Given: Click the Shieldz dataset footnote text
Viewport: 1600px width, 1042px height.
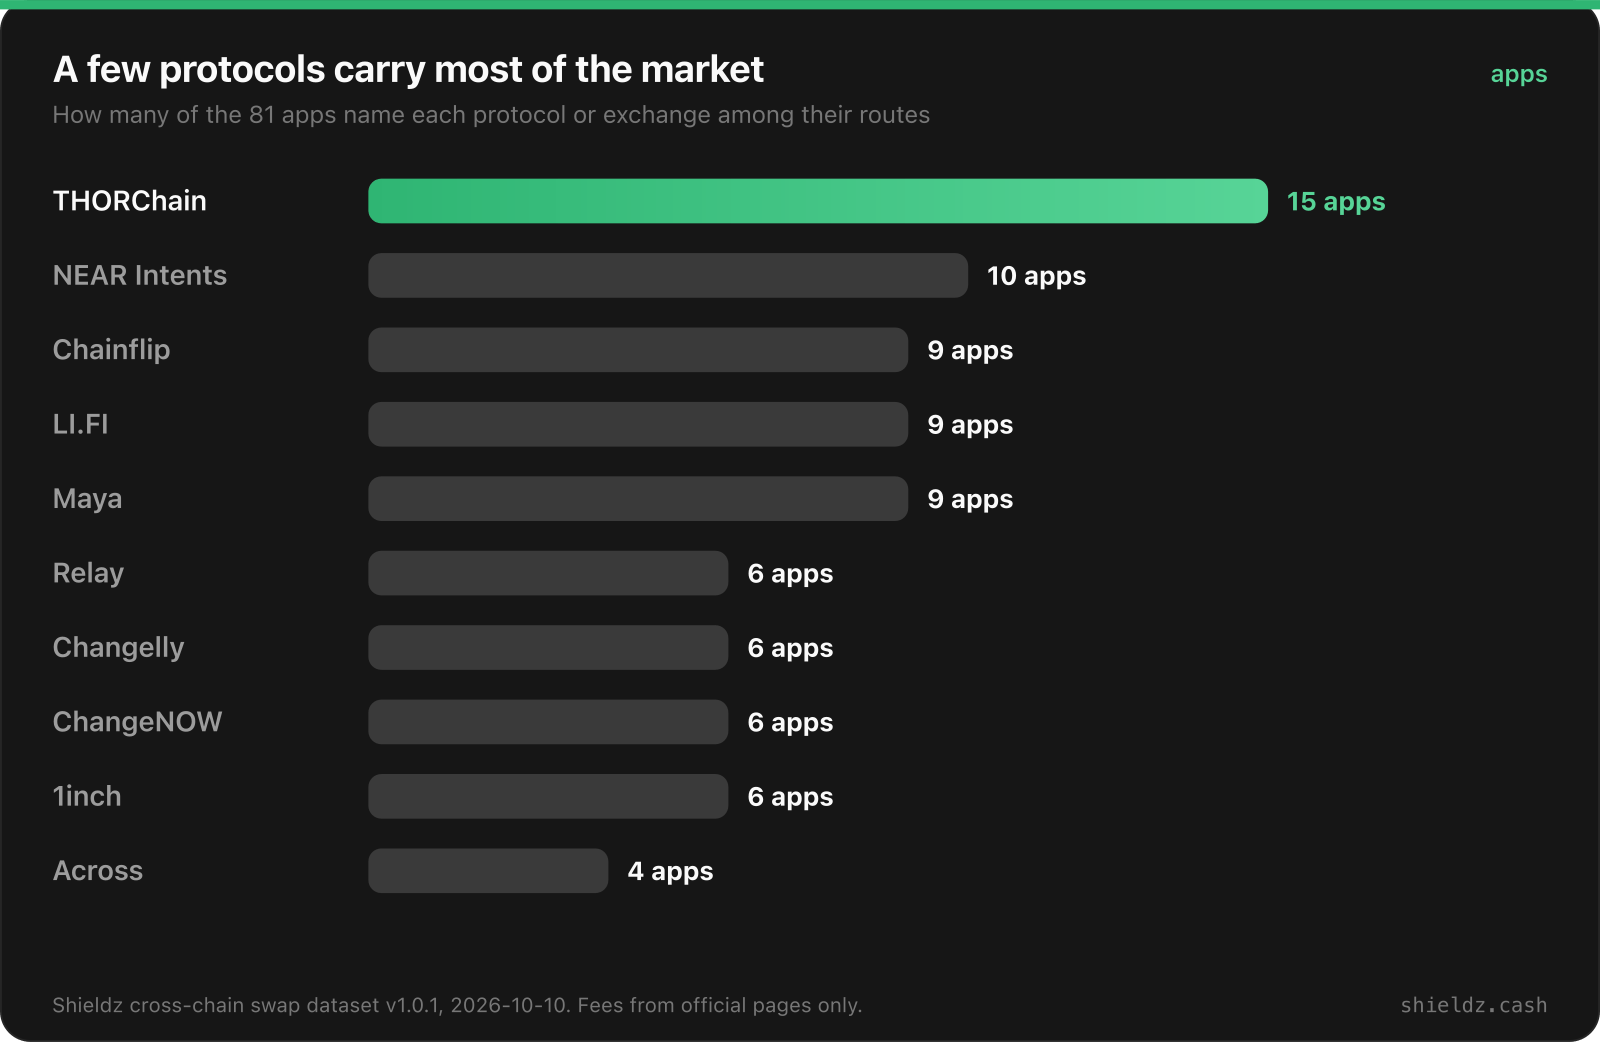Looking at the screenshot, I should point(457,1005).
